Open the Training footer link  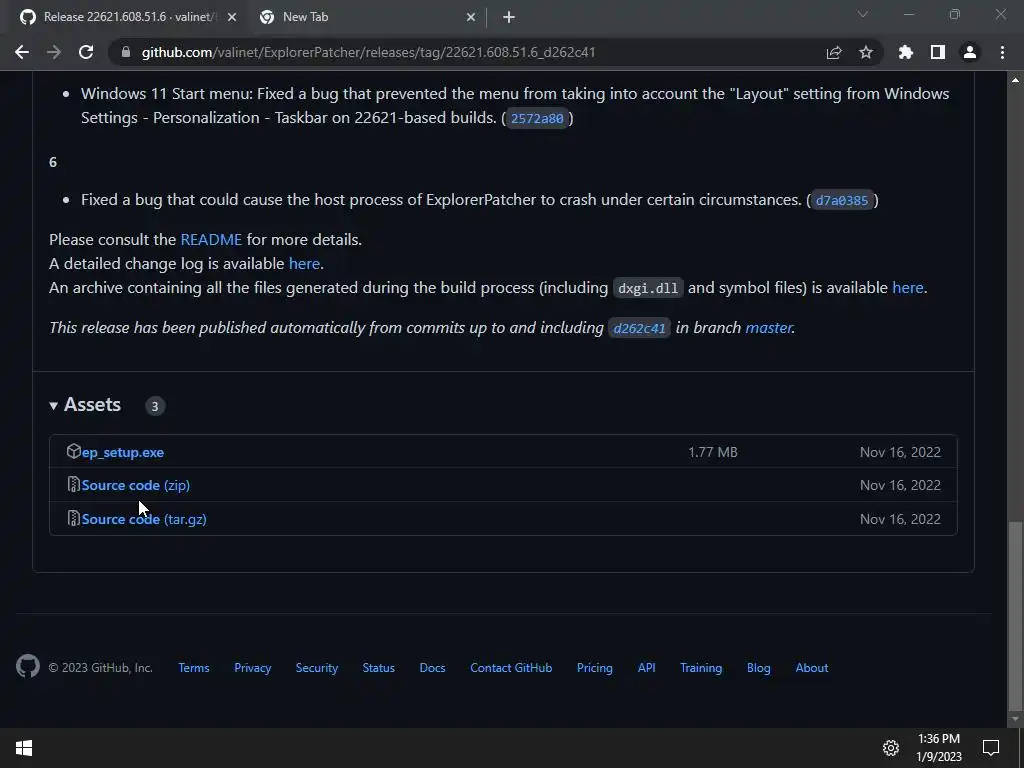[701, 667]
